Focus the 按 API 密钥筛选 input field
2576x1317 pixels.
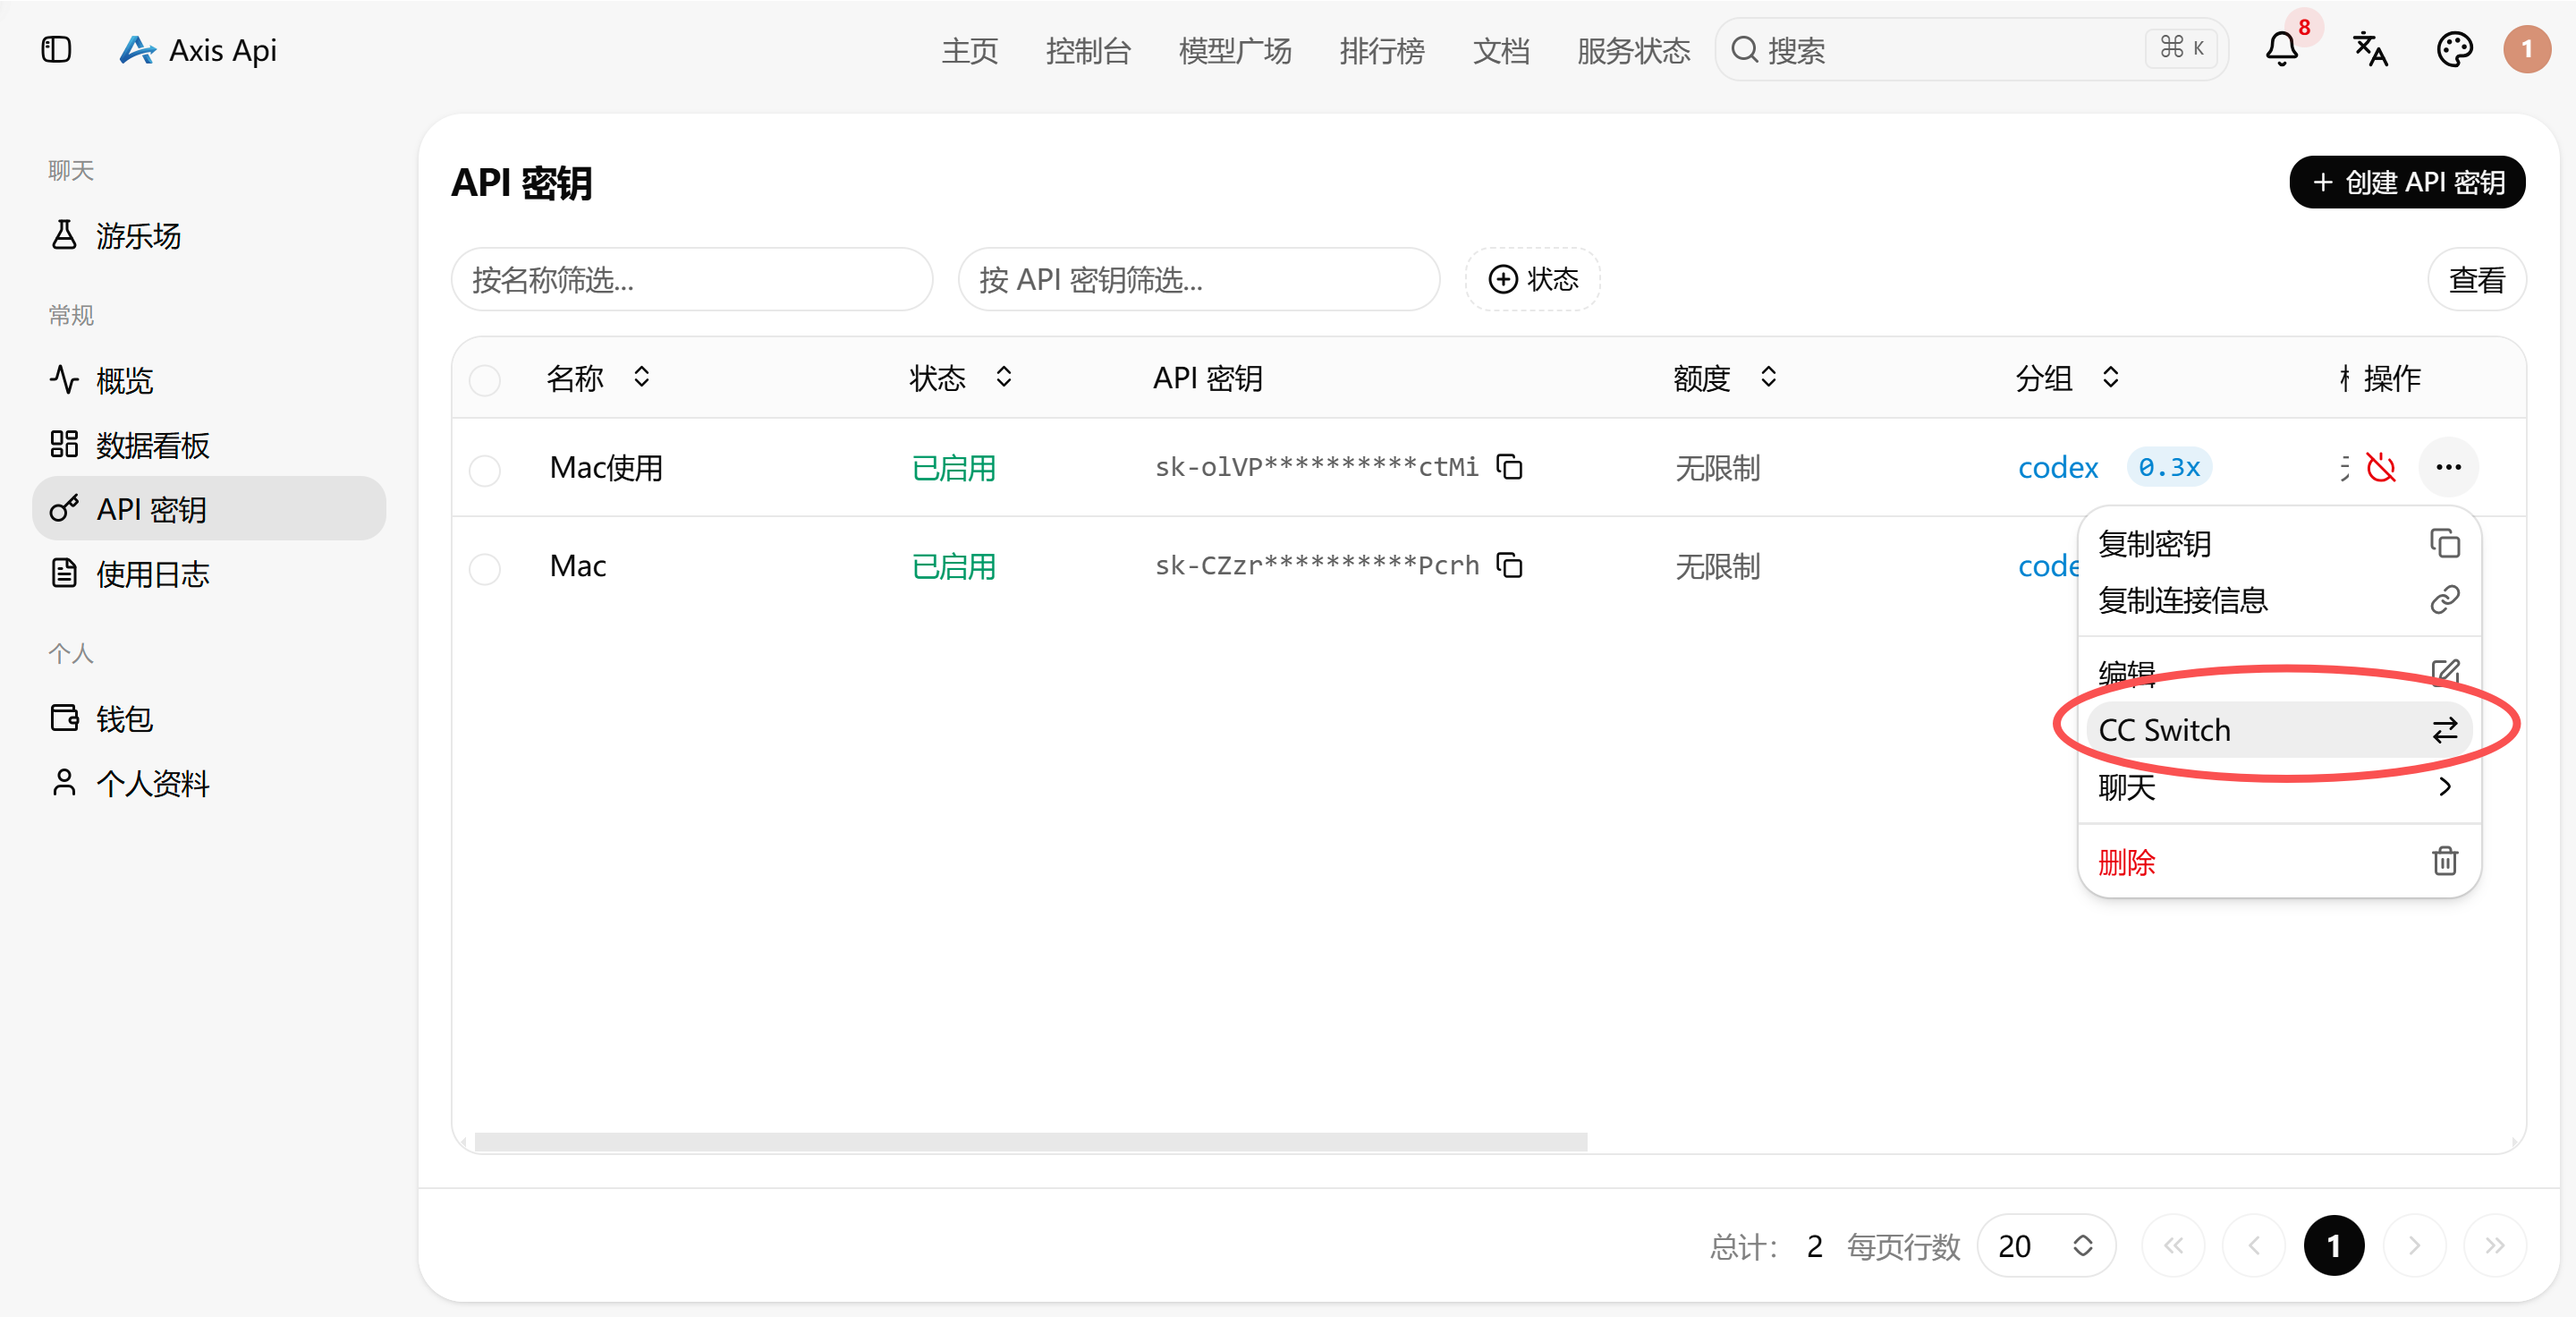[1199, 279]
